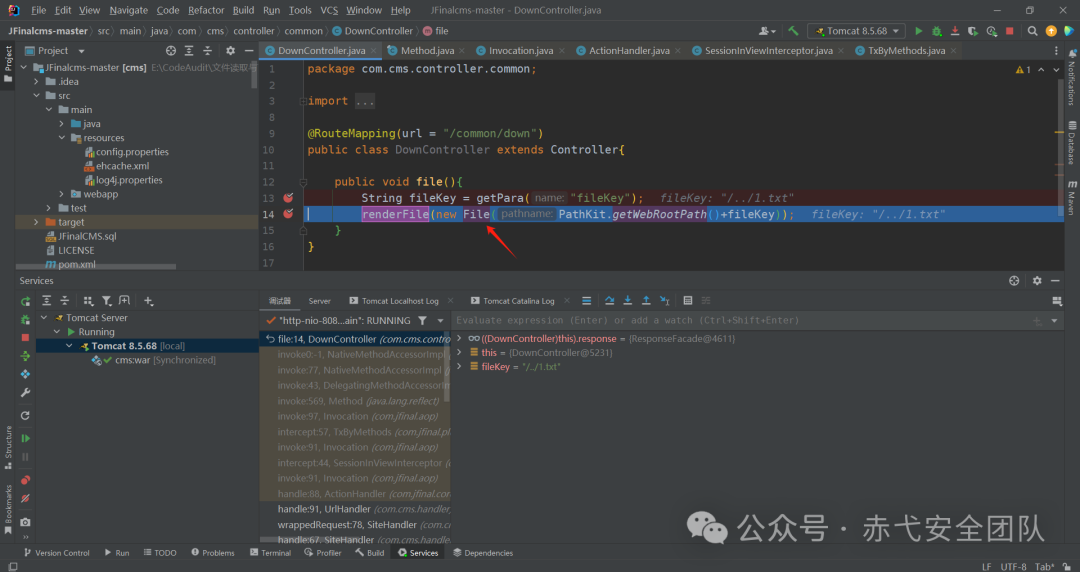Expand fileKey variable in debugger
This screenshot has height=572, width=1080.
459,367
